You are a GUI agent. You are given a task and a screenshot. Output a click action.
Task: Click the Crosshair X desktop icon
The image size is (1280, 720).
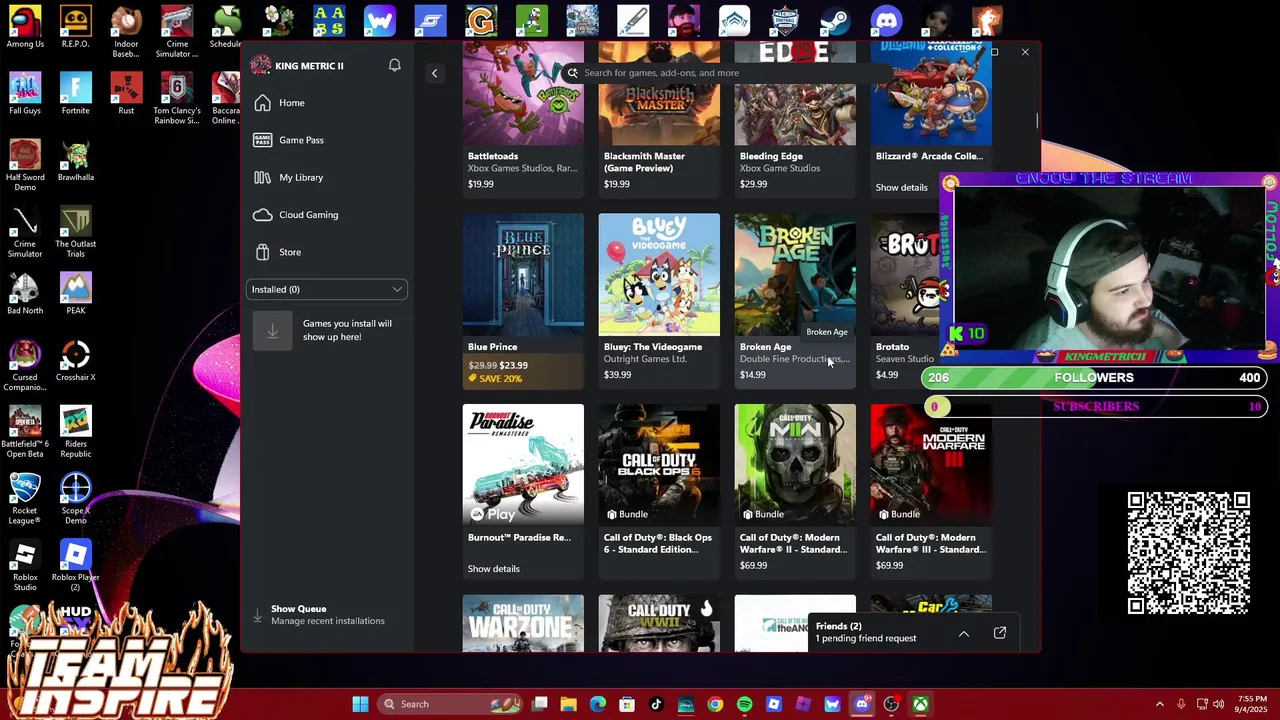point(76,361)
